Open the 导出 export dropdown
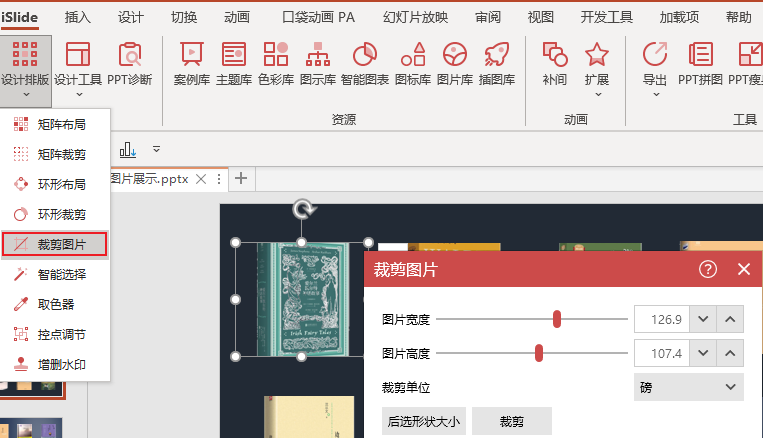 [x=655, y=70]
